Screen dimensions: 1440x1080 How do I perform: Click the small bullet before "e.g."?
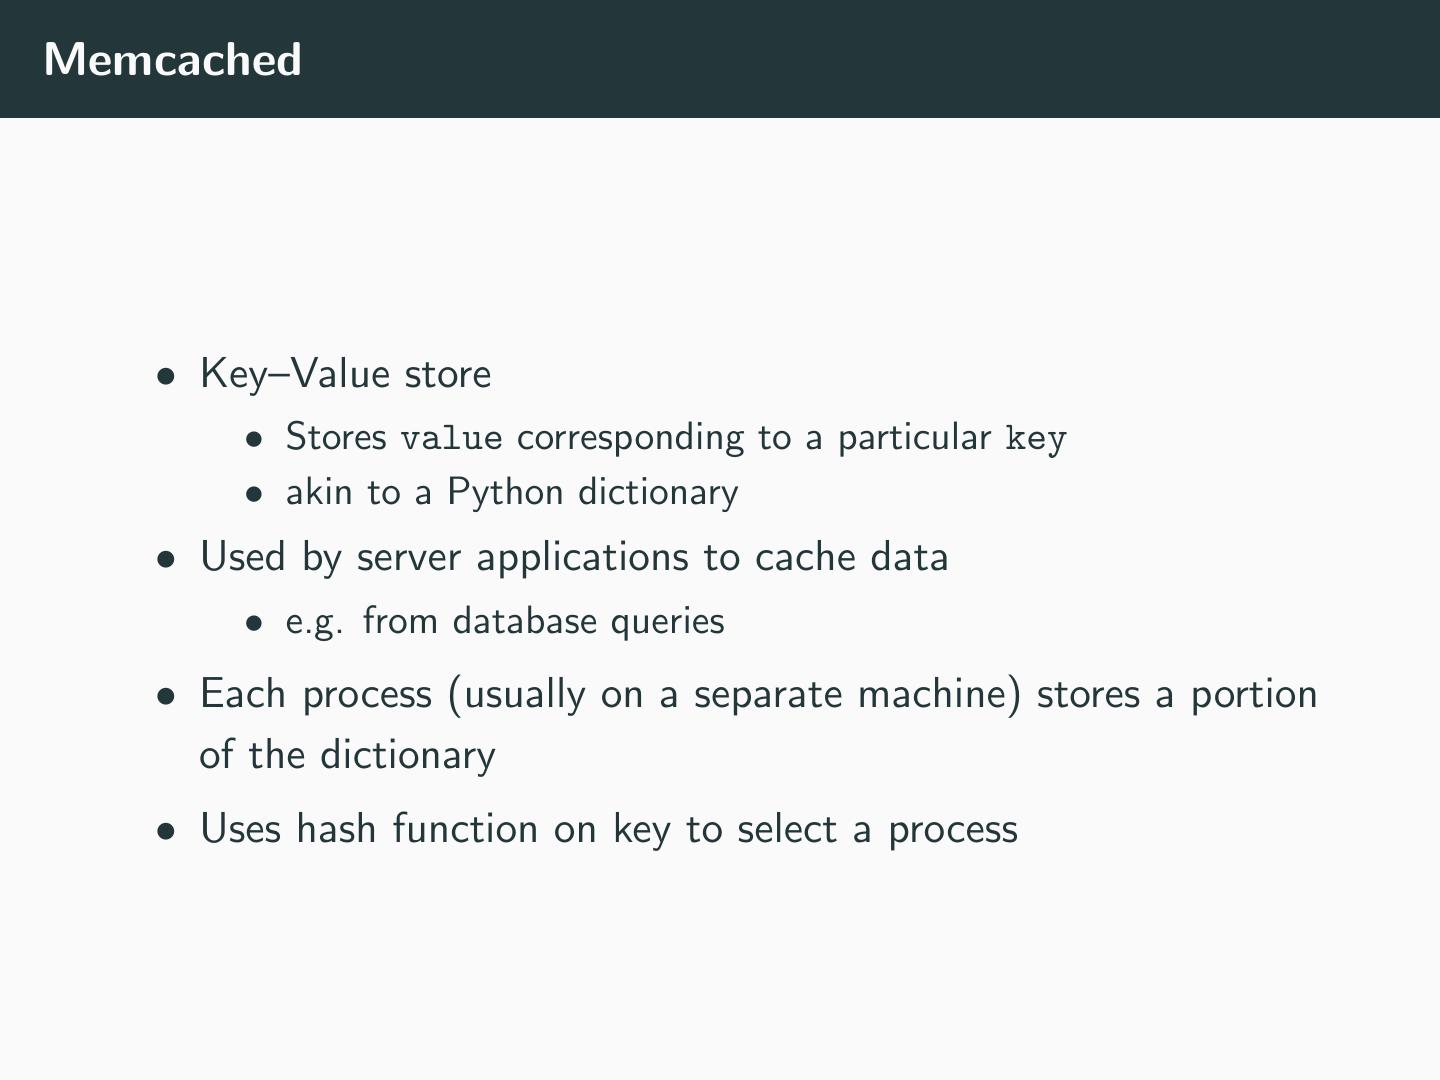click(x=256, y=624)
